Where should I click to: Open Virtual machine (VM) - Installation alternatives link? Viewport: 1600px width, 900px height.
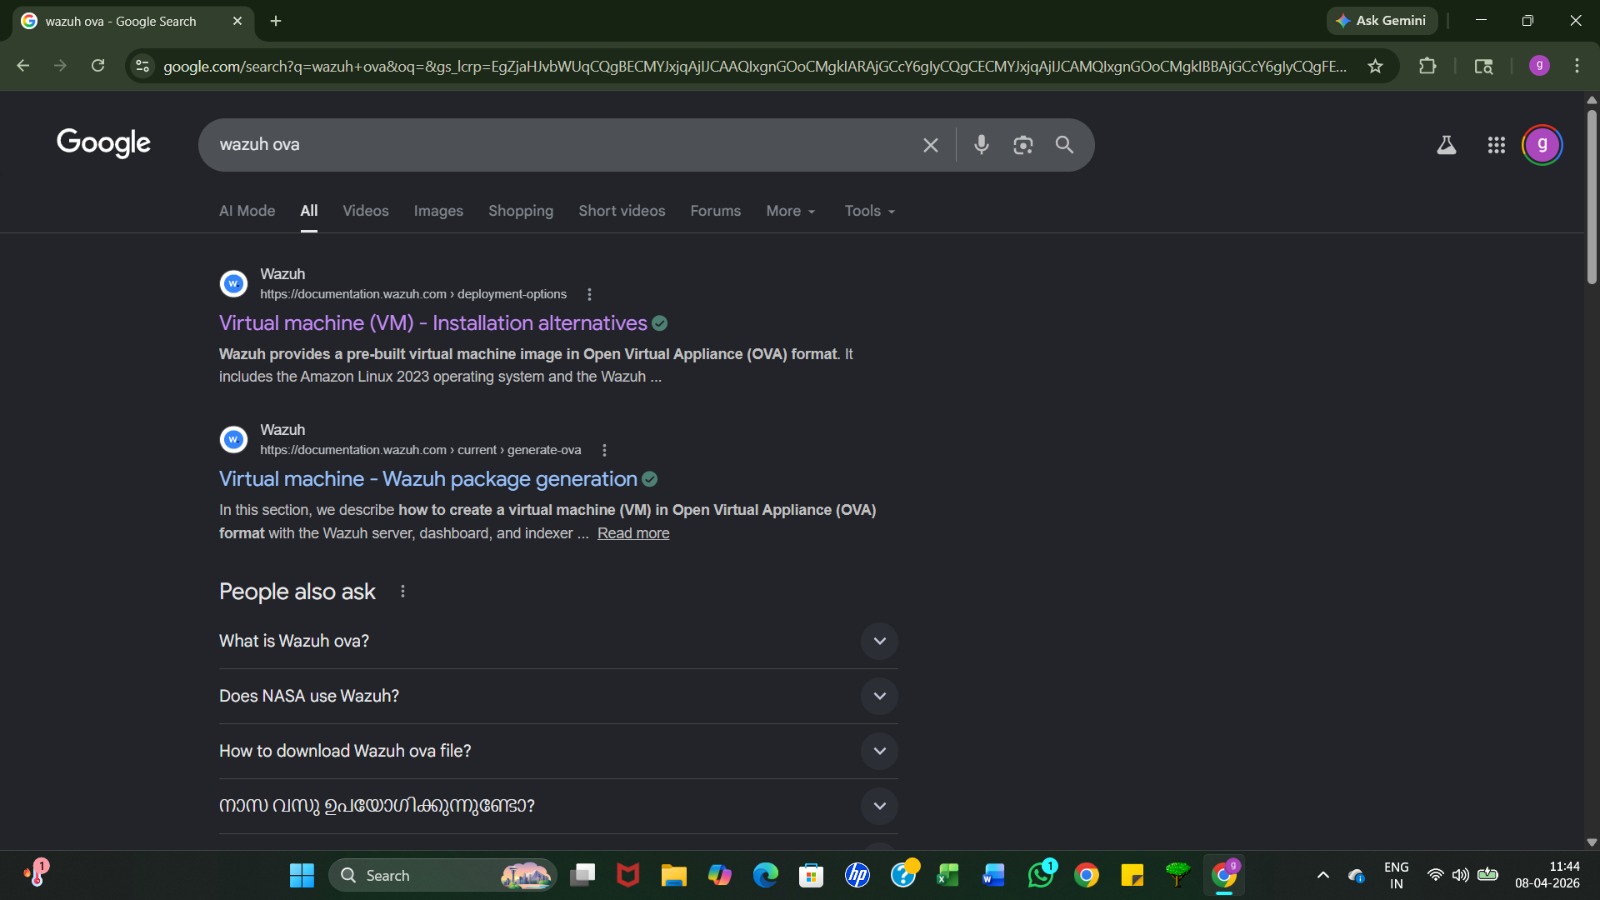pyautogui.click(x=433, y=323)
